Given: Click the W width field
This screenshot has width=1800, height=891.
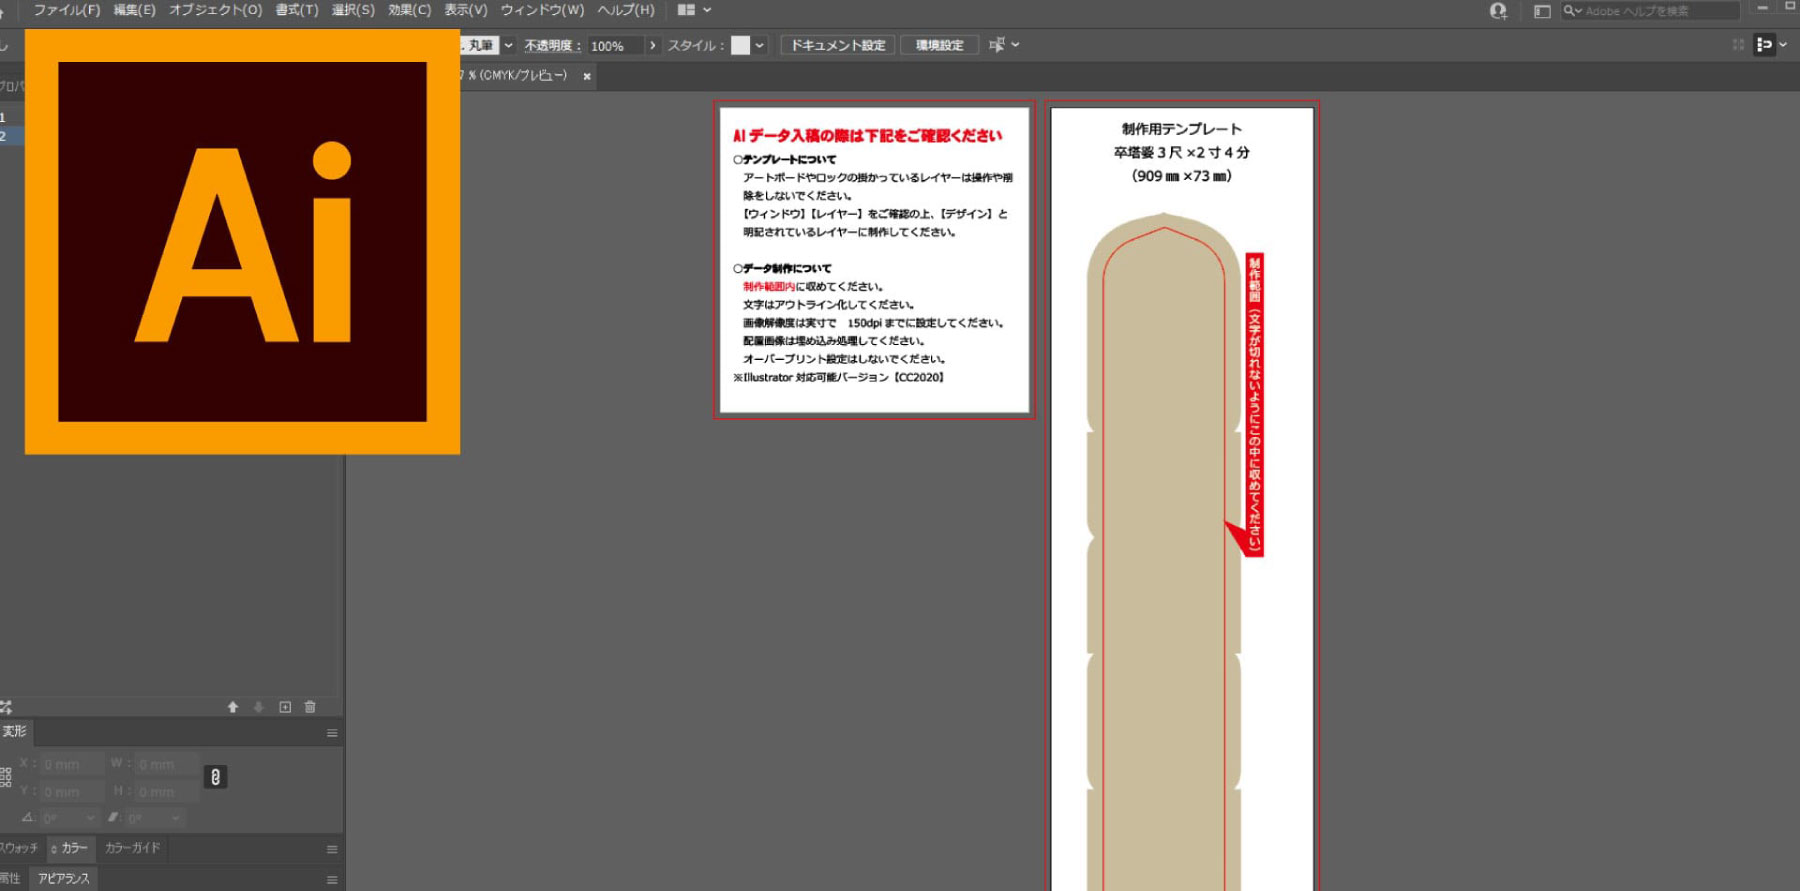Looking at the screenshot, I should pos(166,764).
